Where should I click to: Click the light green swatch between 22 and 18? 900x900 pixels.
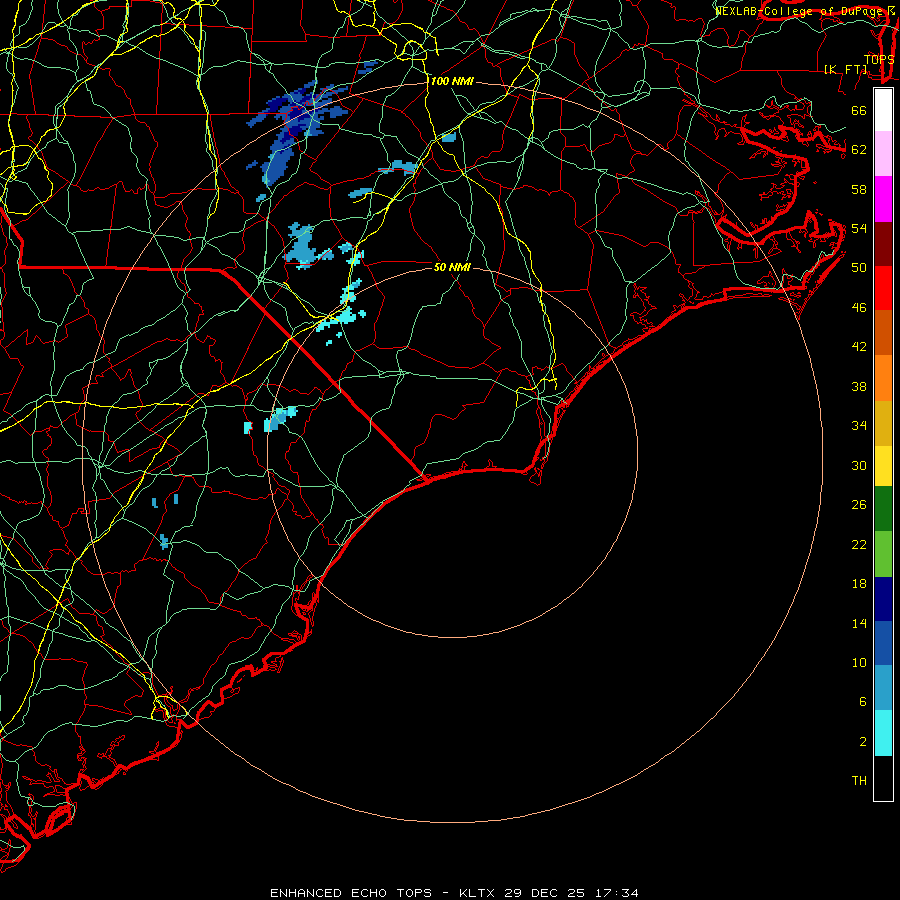(883, 554)
